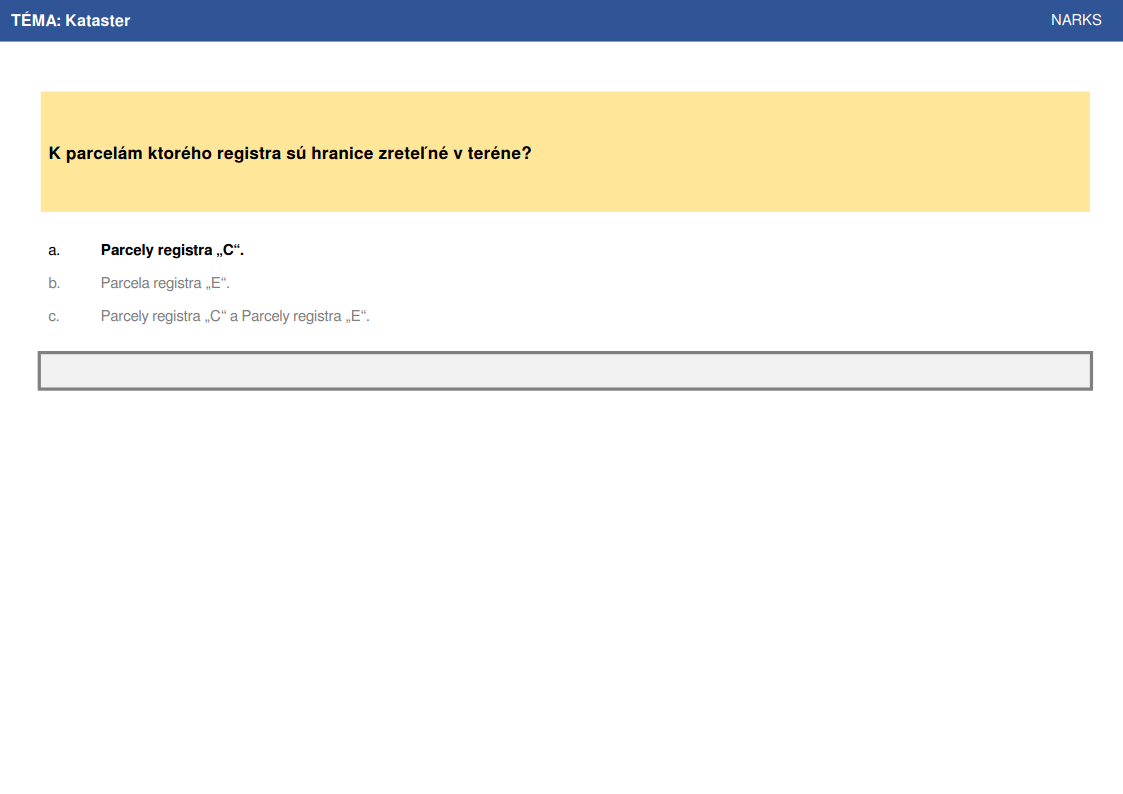Click the "c." answer letter marker

[x=54, y=316]
